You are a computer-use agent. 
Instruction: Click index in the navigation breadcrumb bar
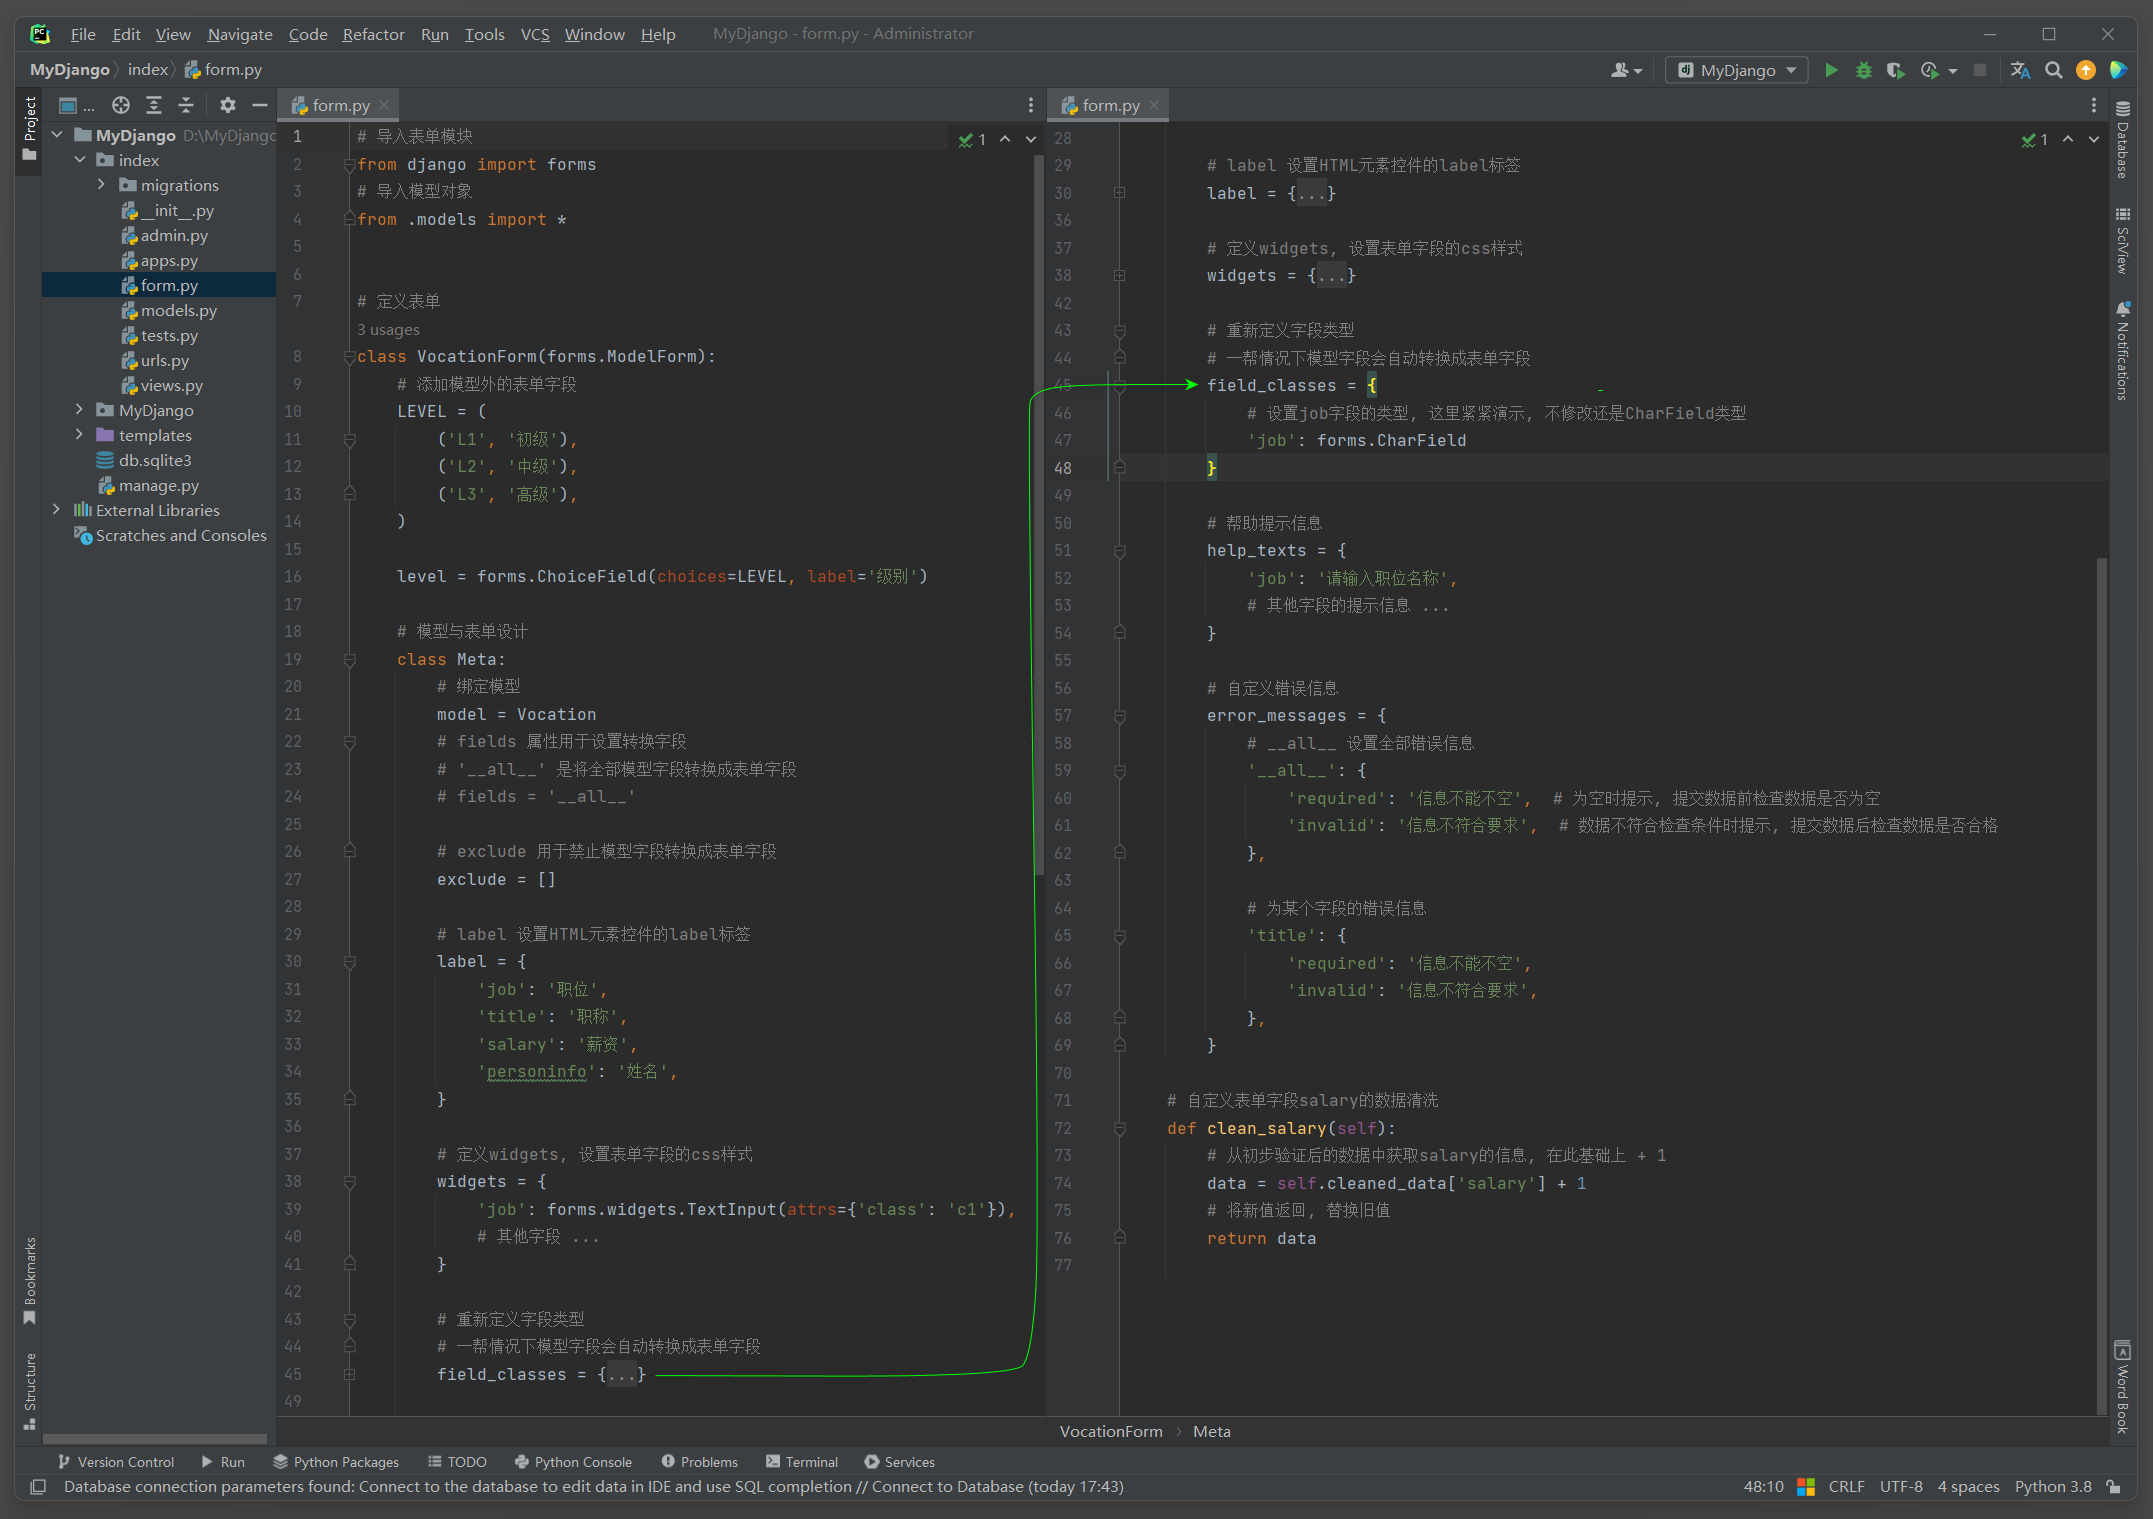tap(147, 70)
